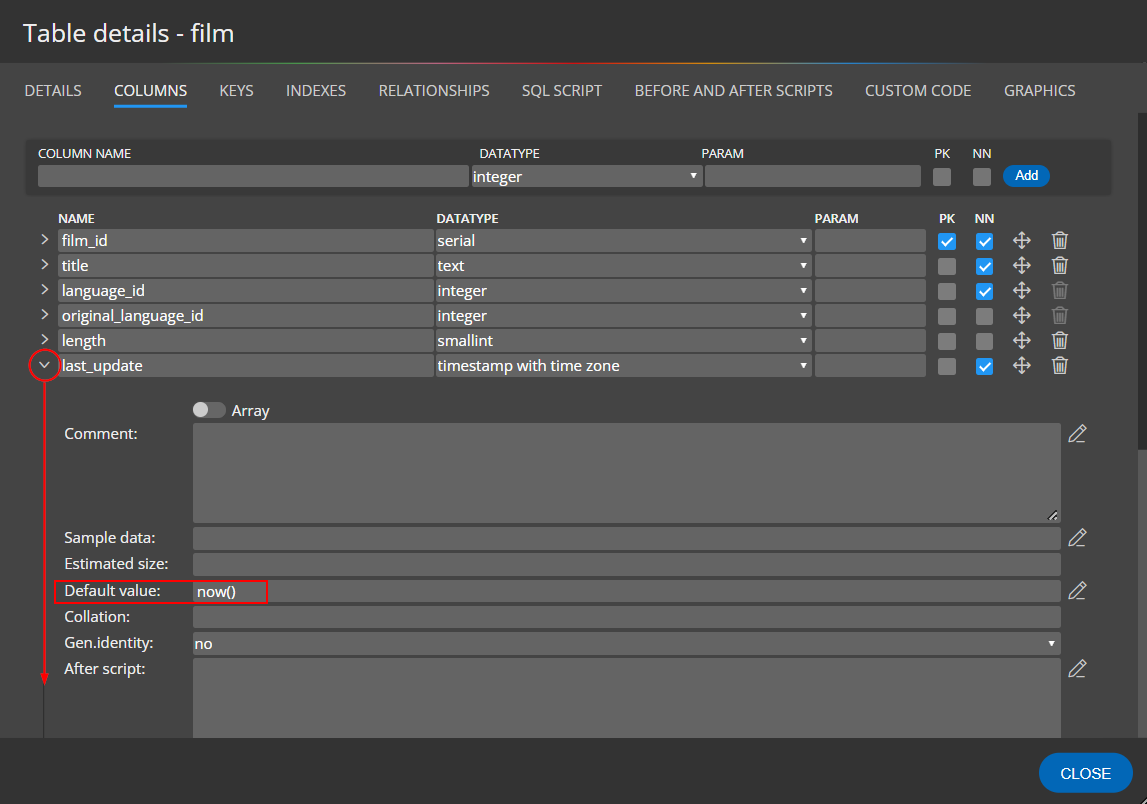Open Sample data pencil editor

(x=1077, y=537)
